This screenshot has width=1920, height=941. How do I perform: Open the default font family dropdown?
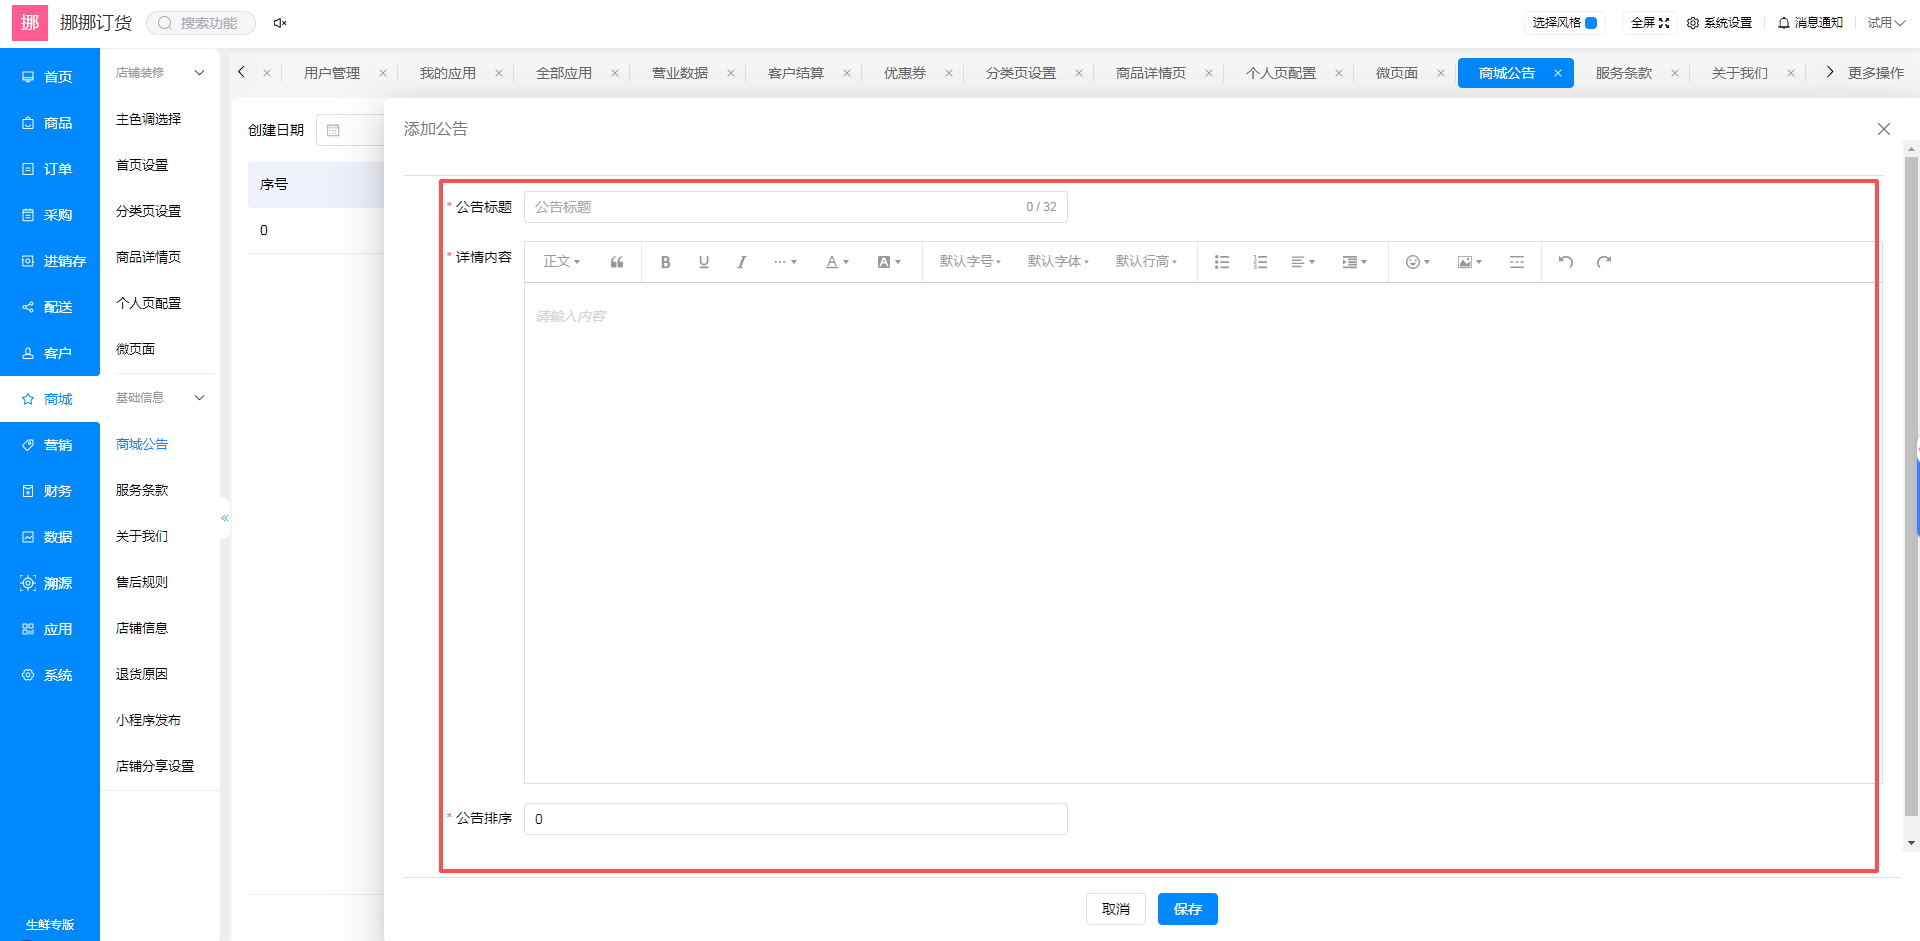click(1058, 262)
